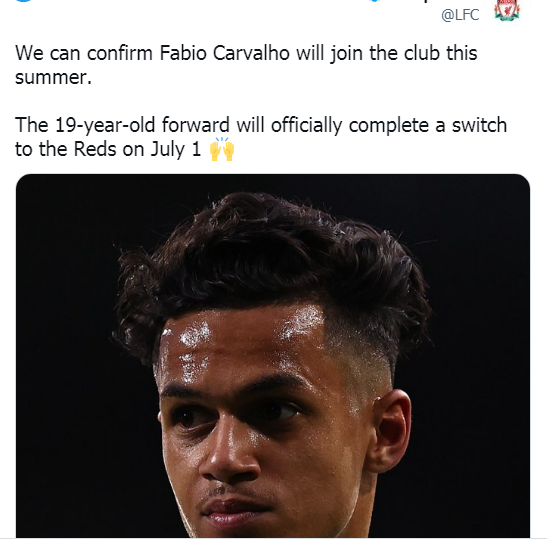
Task: Open the @LFC account handle
Action: coord(460,15)
